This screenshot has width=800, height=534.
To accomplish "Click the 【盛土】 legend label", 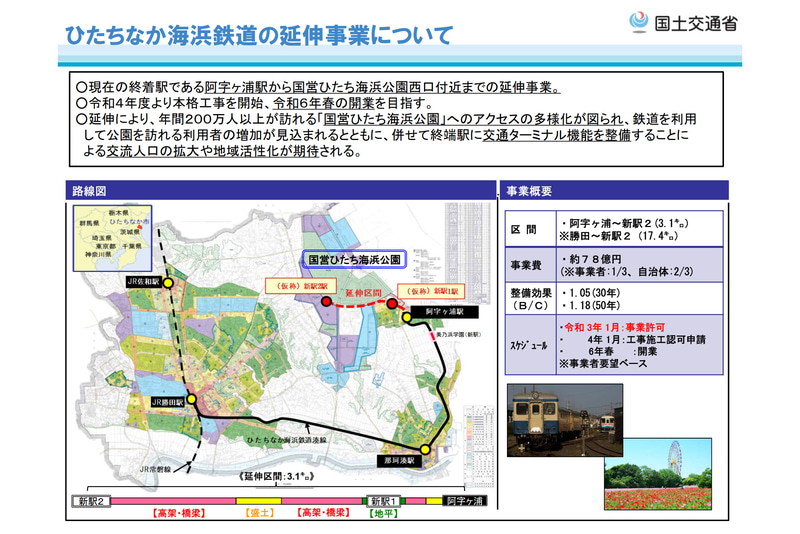I will coord(260,513).
